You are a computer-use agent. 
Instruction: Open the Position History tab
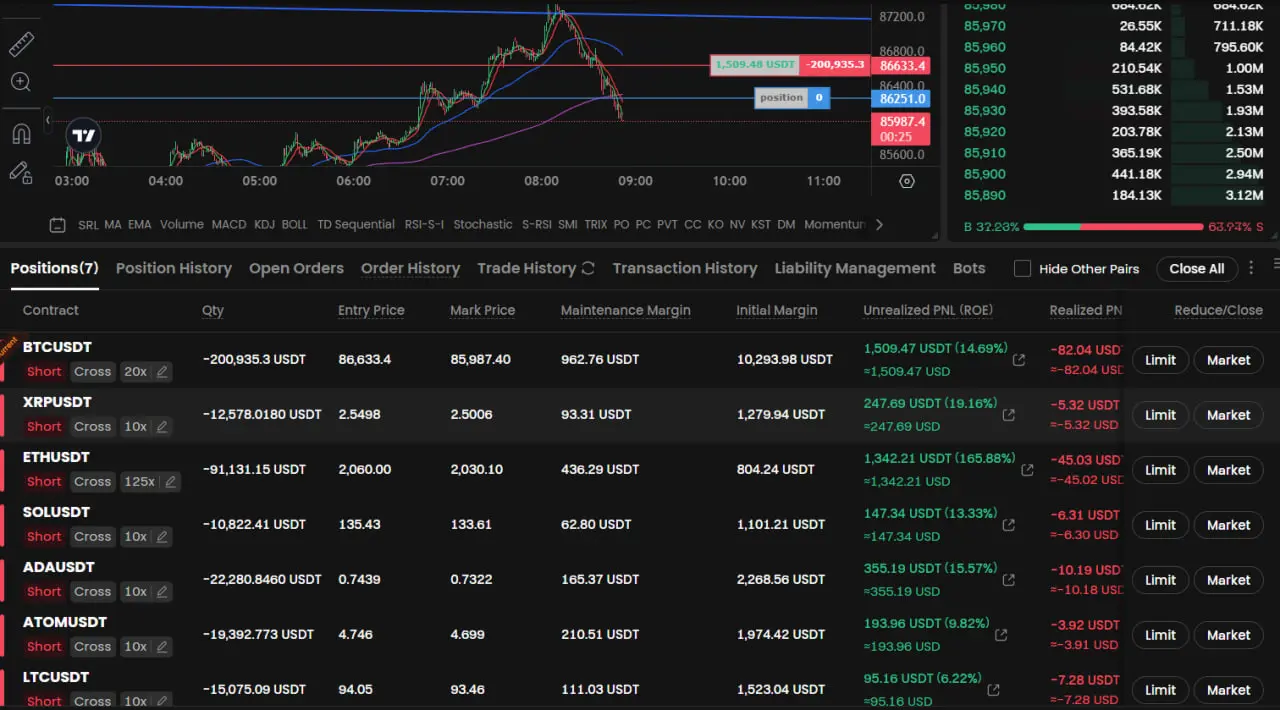173,268
